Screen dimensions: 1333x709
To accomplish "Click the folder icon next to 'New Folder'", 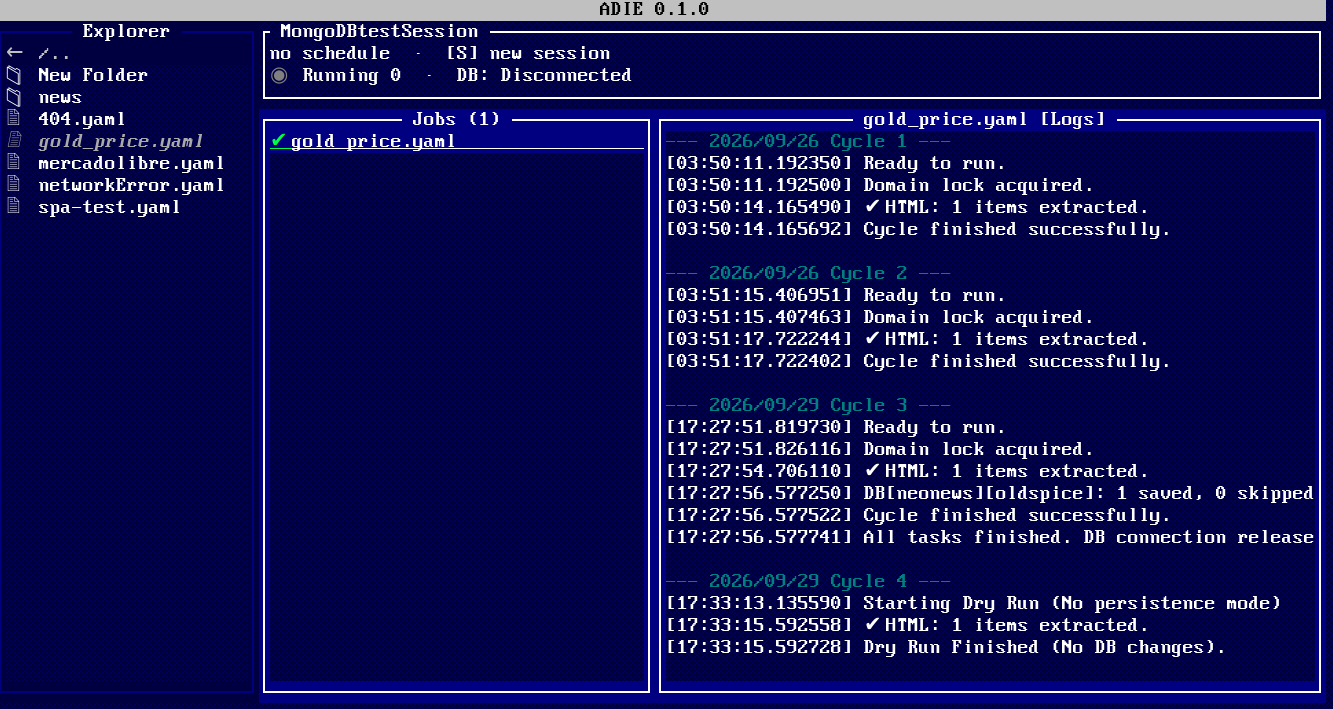I will (x=14, y=75).
